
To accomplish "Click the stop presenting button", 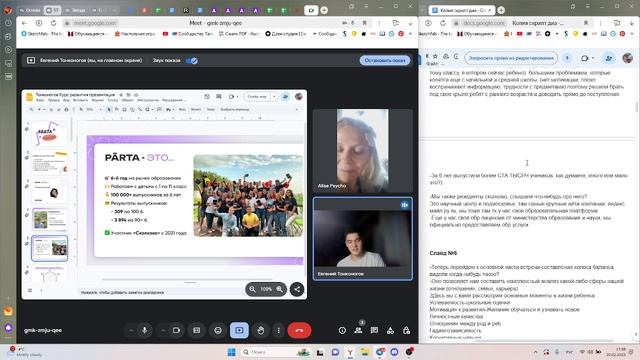I will click(x=385, y=60).
